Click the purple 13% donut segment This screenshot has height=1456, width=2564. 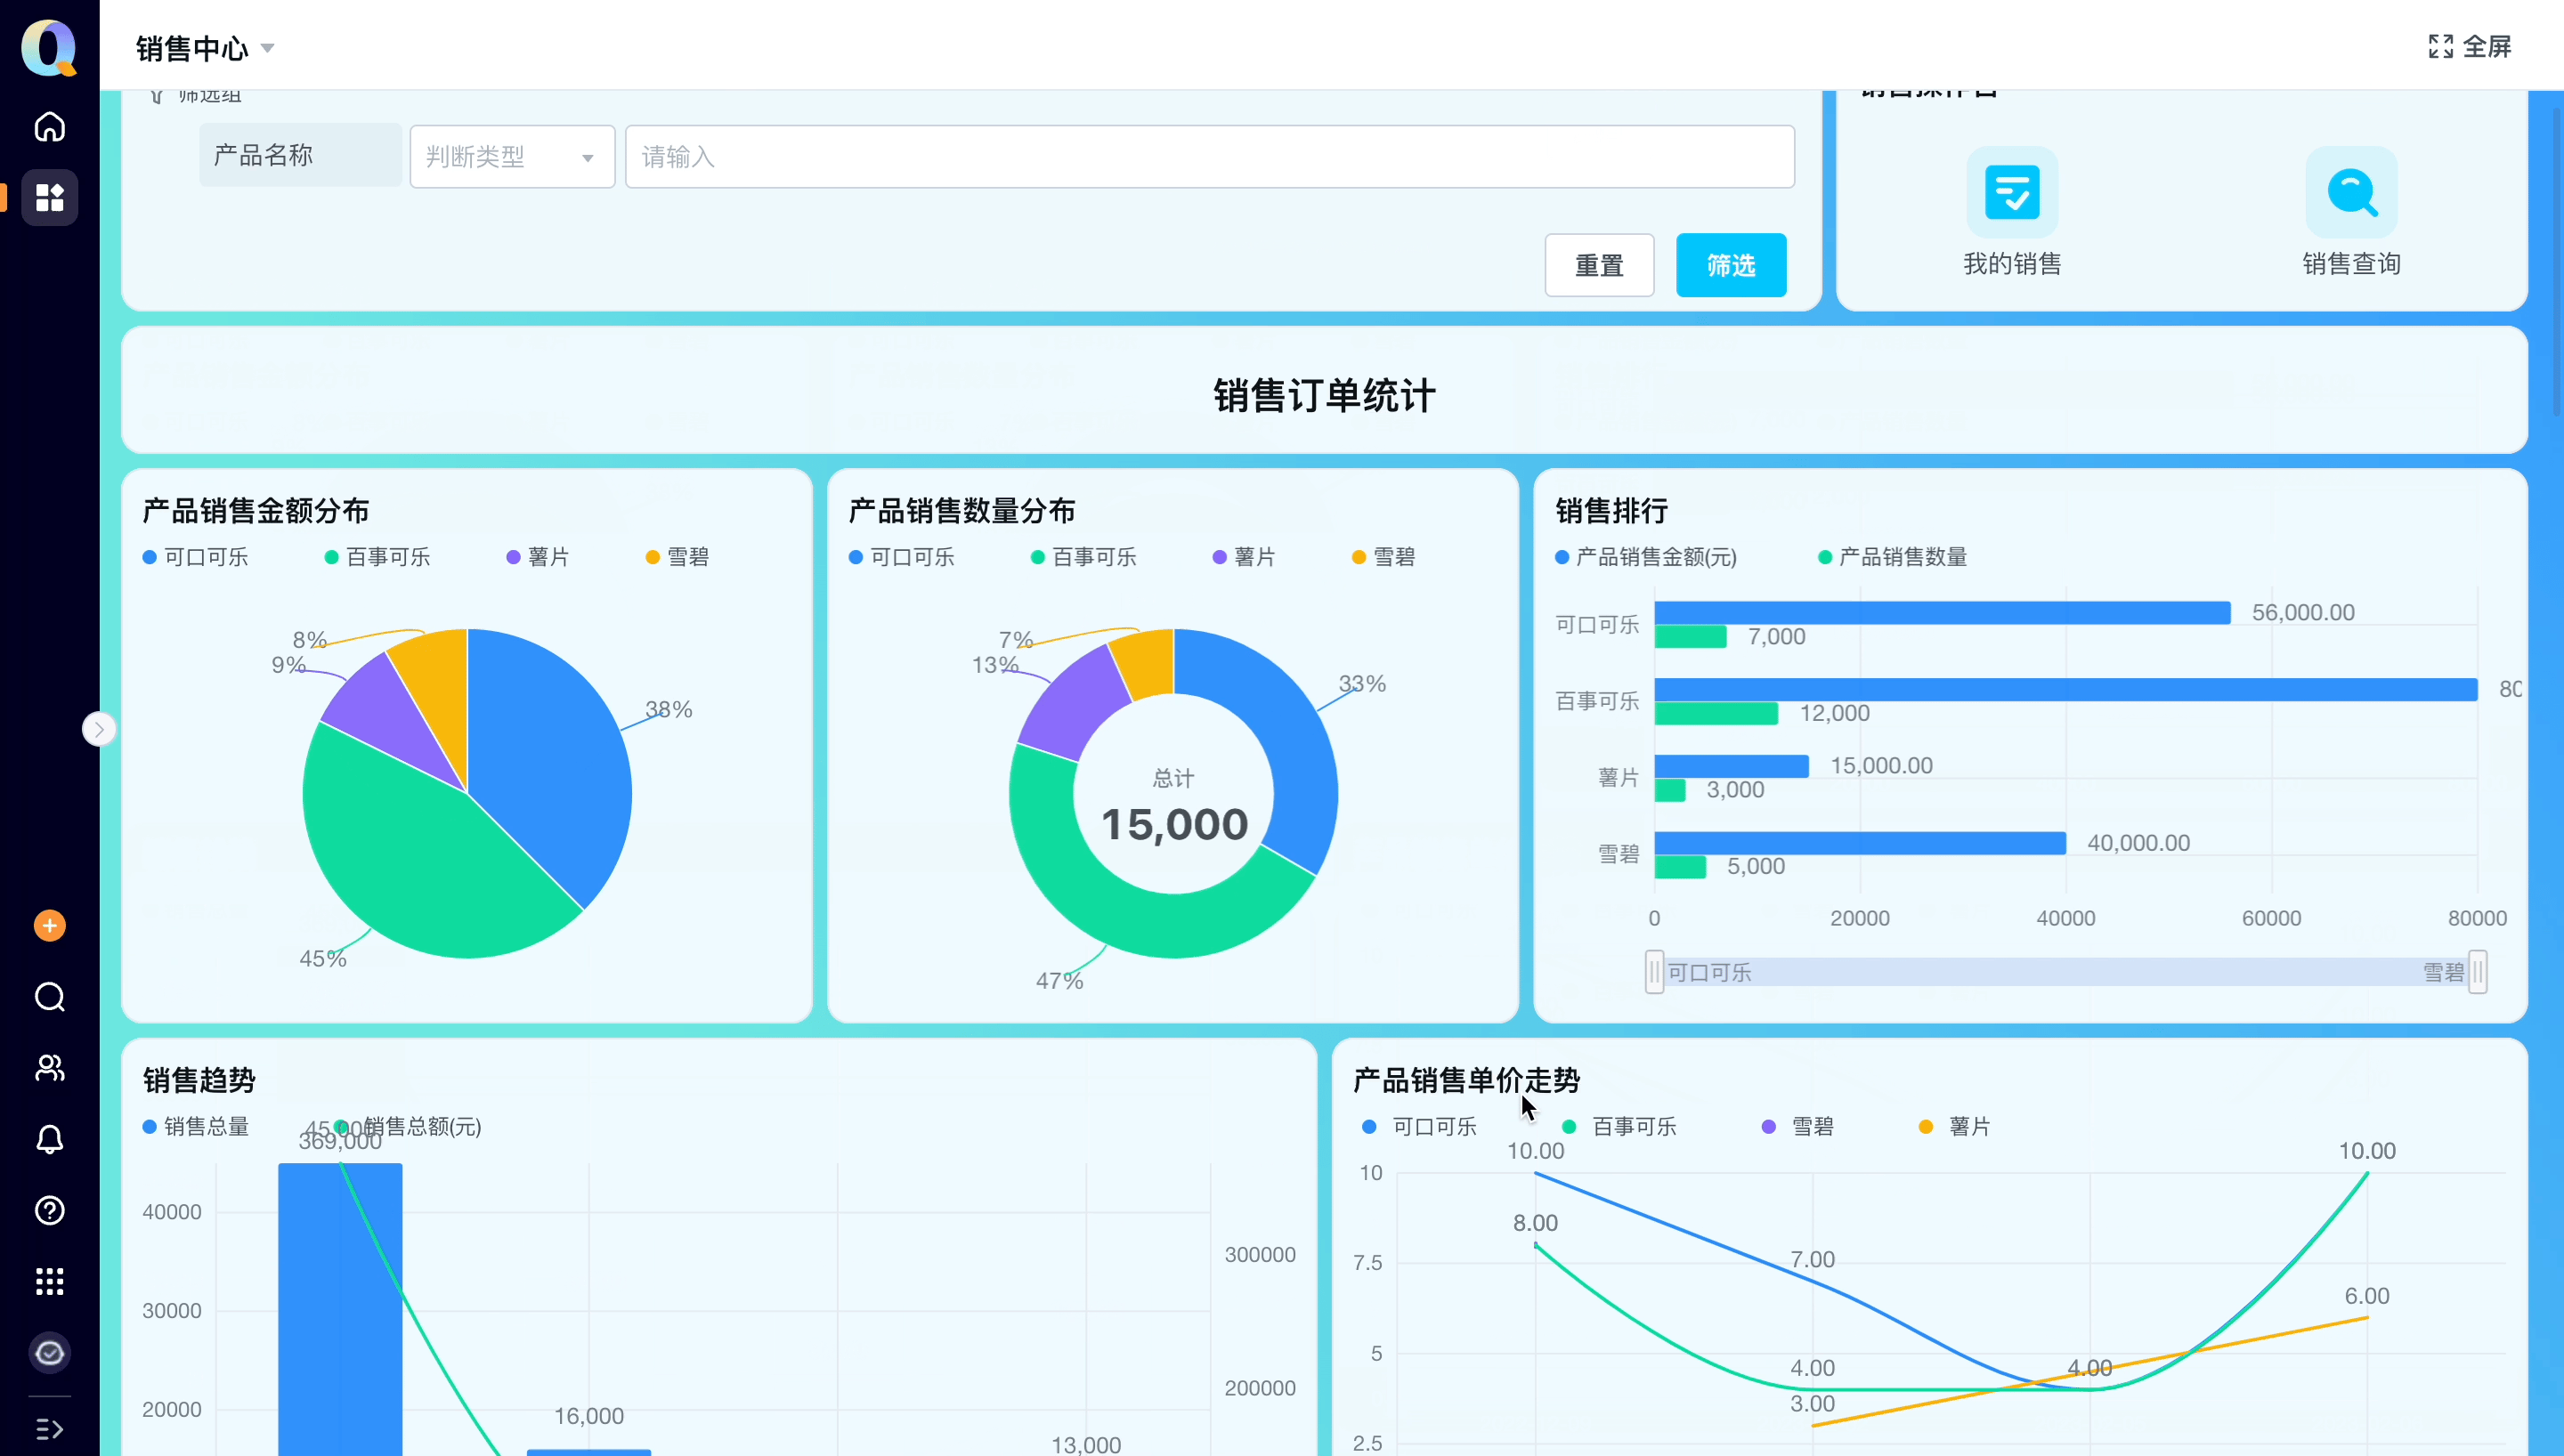pyautogui.click(x=1075, y=705)
